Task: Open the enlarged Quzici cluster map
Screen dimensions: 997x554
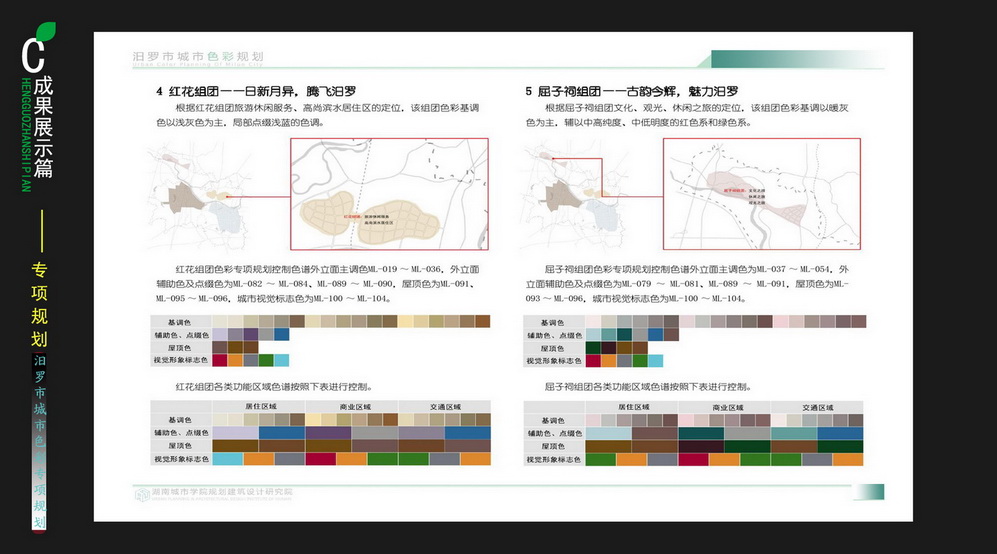Action: tap(762, 193)
